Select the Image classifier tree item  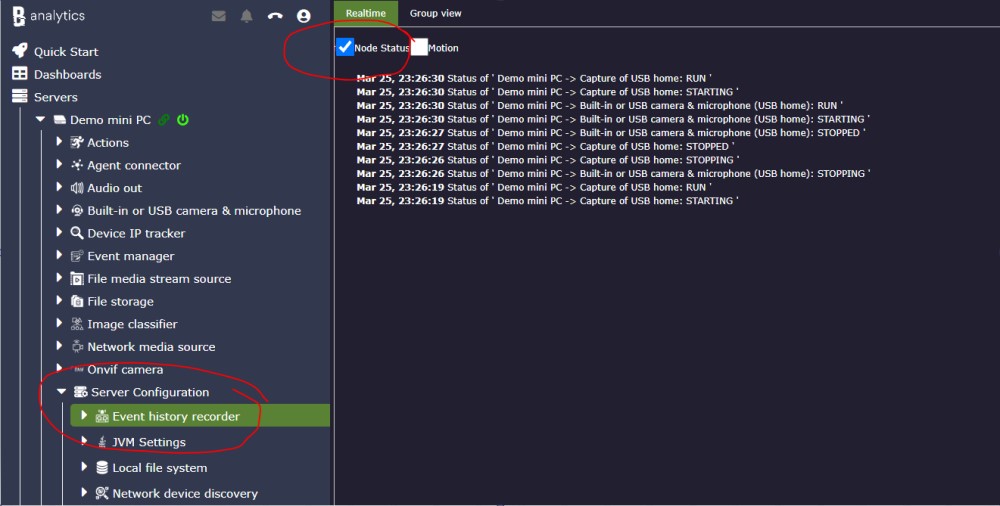coord(132,324)
